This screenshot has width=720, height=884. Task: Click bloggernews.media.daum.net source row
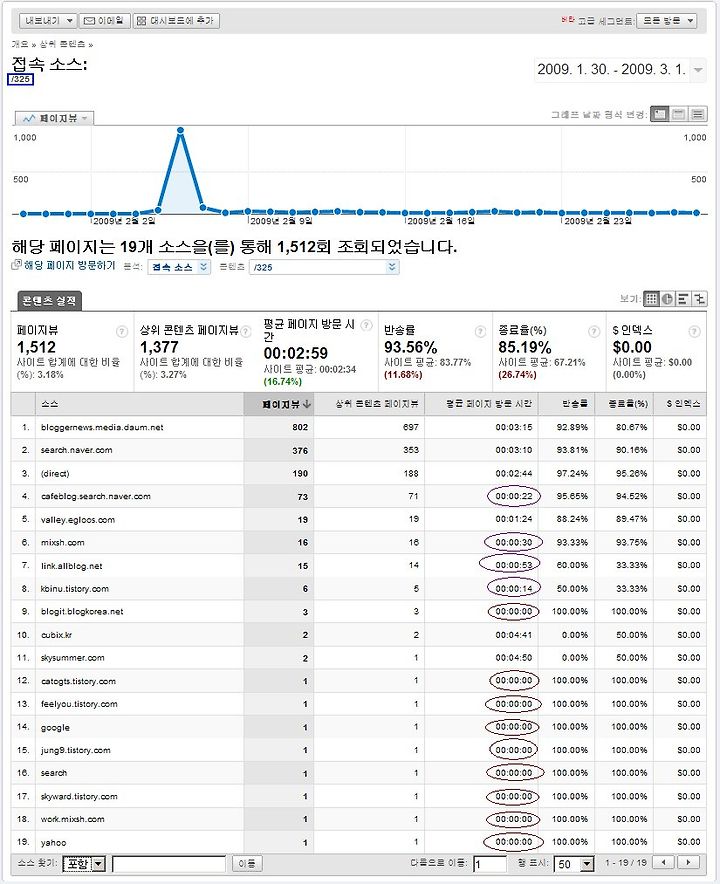pos(359,427)
